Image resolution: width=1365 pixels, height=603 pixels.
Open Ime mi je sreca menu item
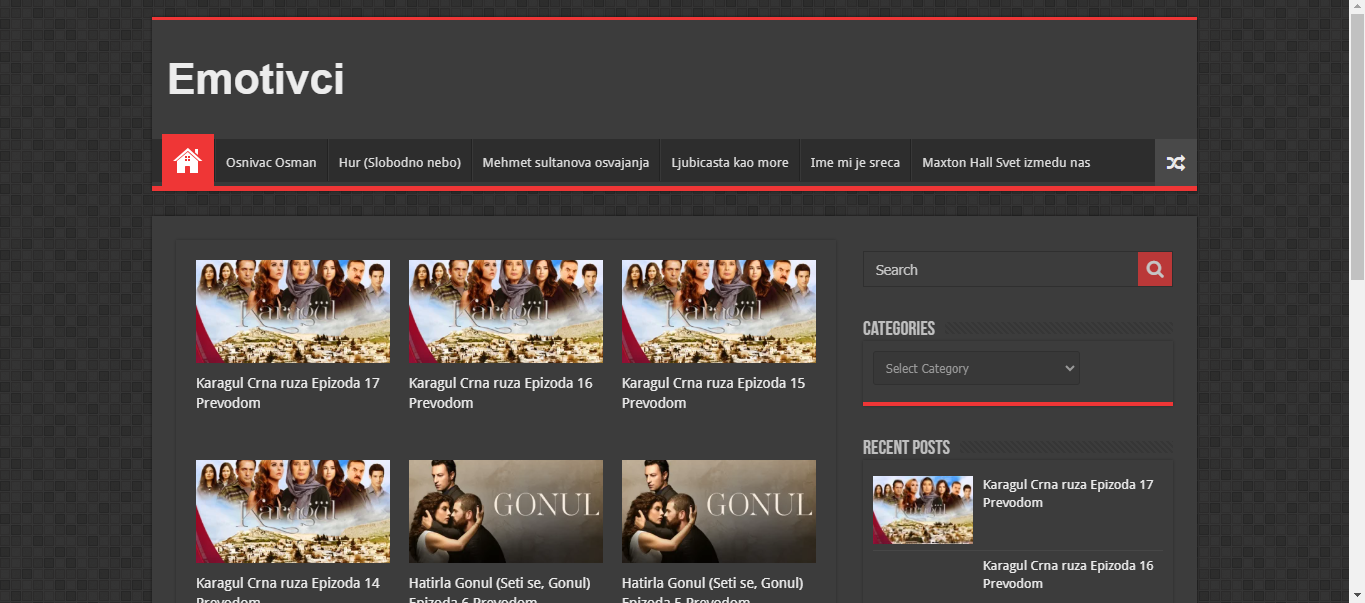(x=855, y=162)
